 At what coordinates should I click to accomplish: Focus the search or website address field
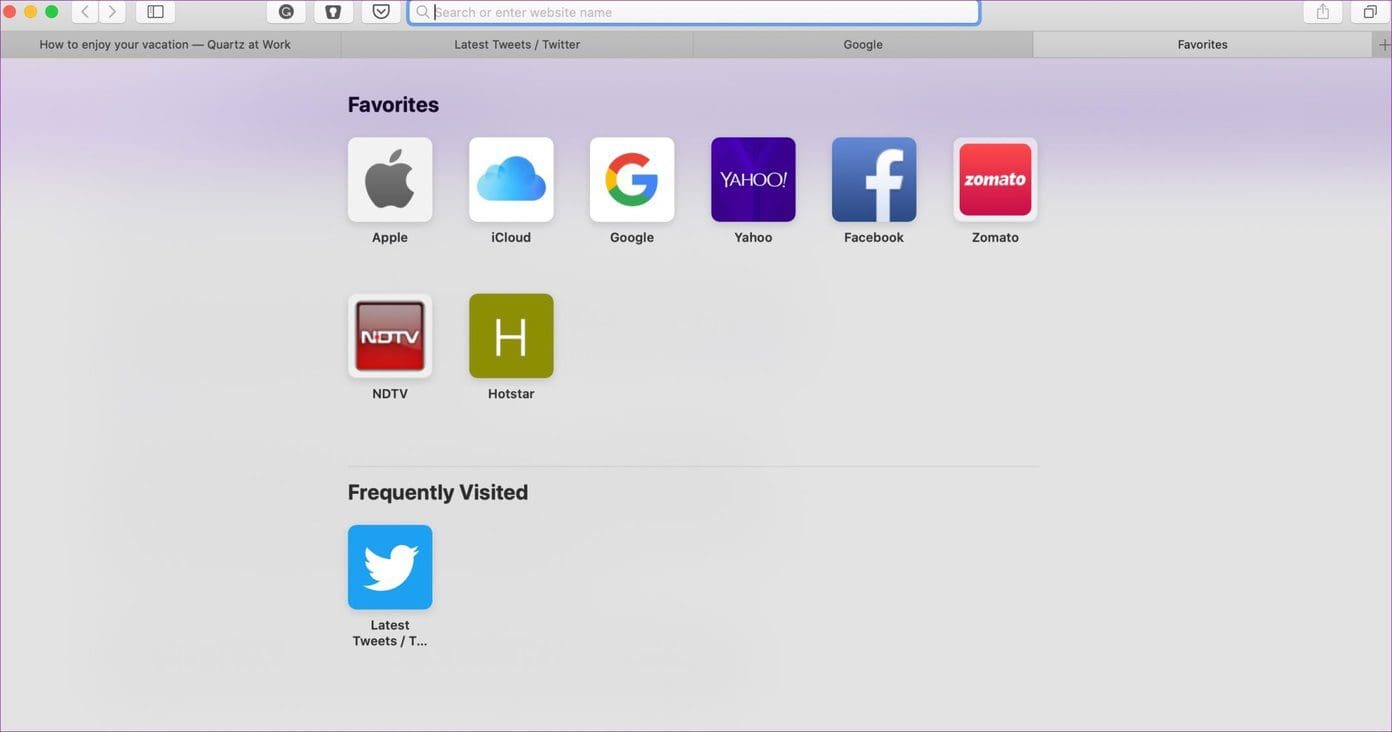click(x=694, y=12)
